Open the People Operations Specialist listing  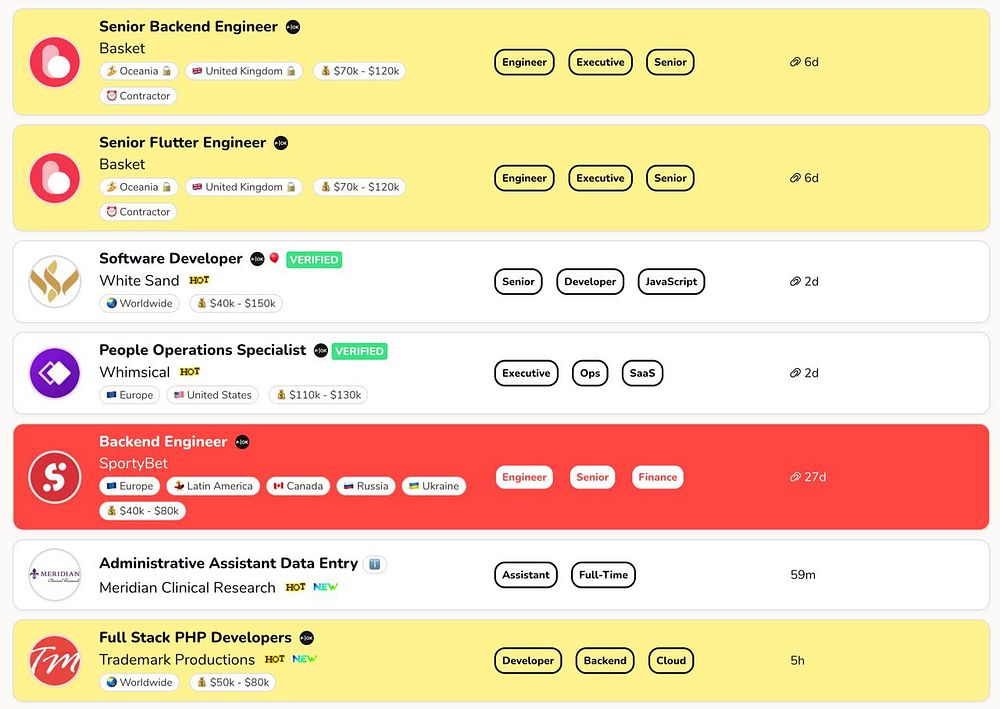click(x=202, y=350)
